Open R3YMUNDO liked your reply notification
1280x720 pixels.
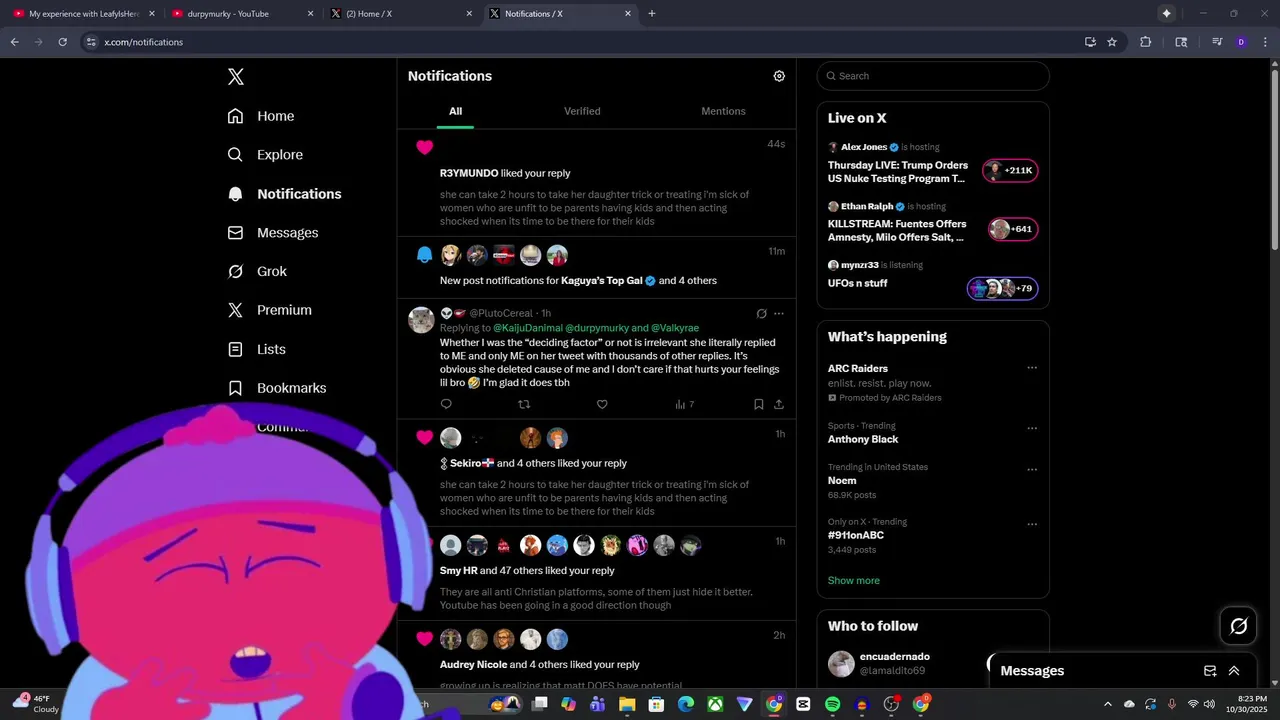pos(596,183)
